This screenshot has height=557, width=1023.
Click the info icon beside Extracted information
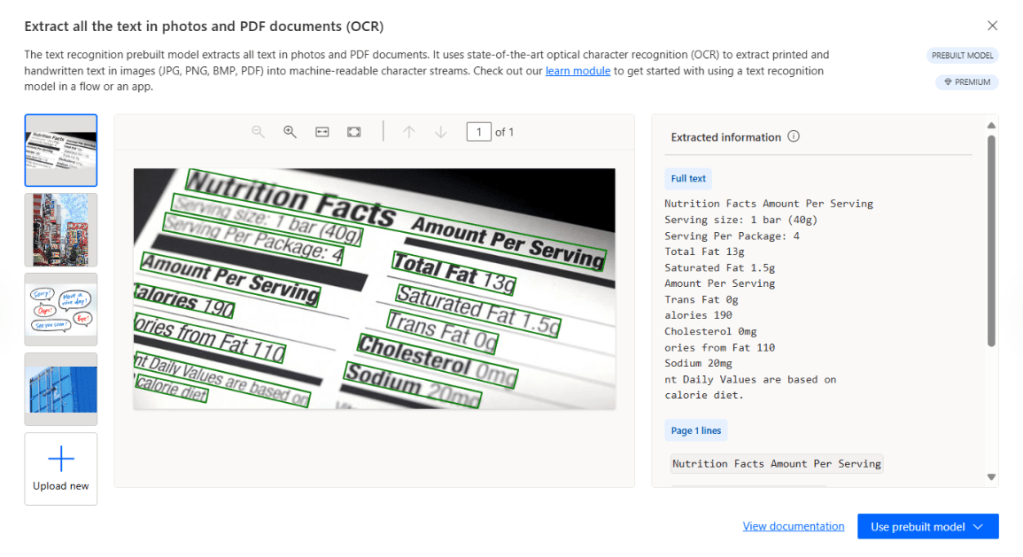point(793,137)
